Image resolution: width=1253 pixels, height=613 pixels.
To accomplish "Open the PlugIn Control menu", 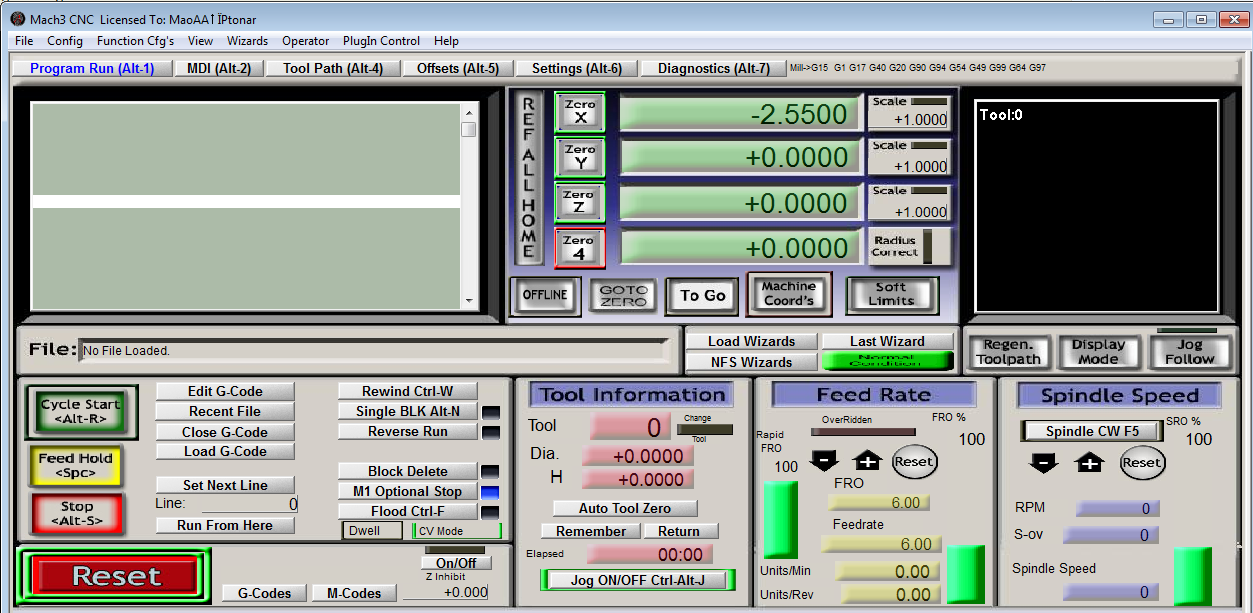I will 381,41.
